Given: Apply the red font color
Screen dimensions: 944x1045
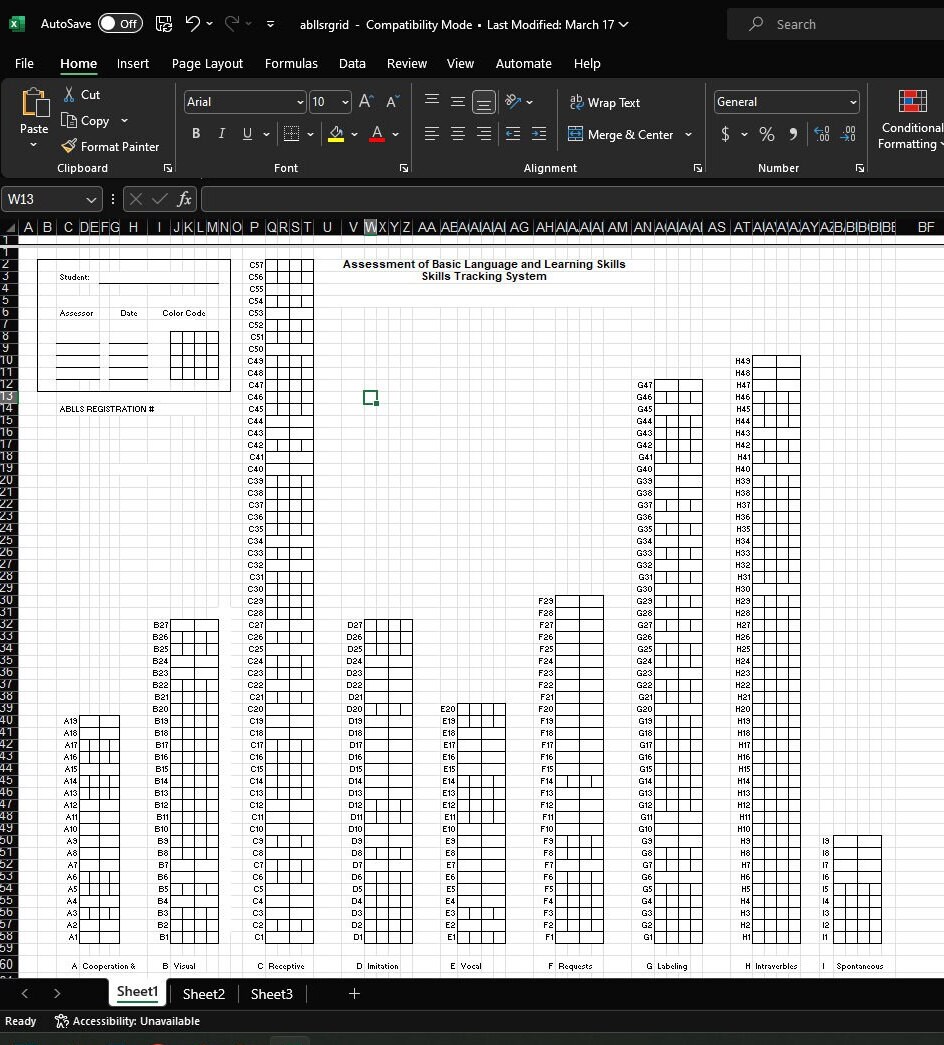Looking at the screenshot, I should point(377,133).
